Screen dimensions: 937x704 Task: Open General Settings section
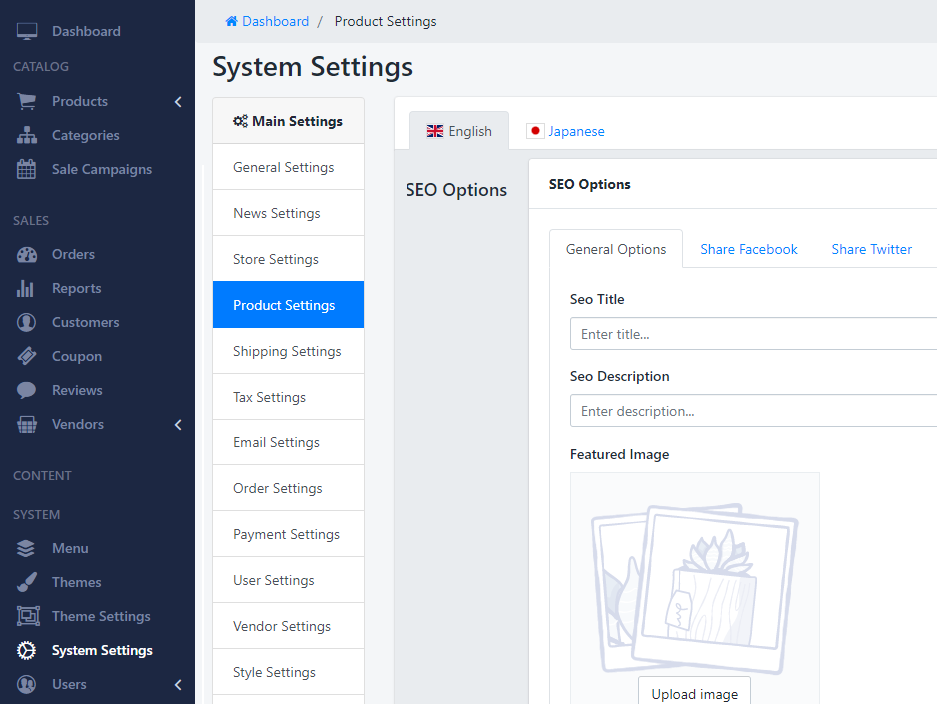(x=289, y=167)
